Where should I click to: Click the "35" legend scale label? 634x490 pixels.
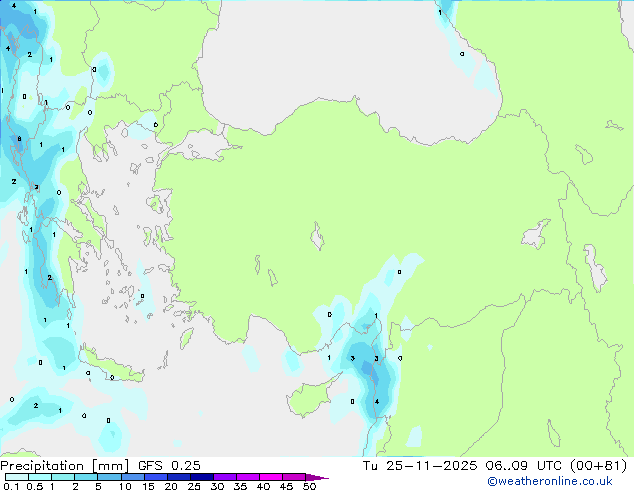tap(240, 486)
